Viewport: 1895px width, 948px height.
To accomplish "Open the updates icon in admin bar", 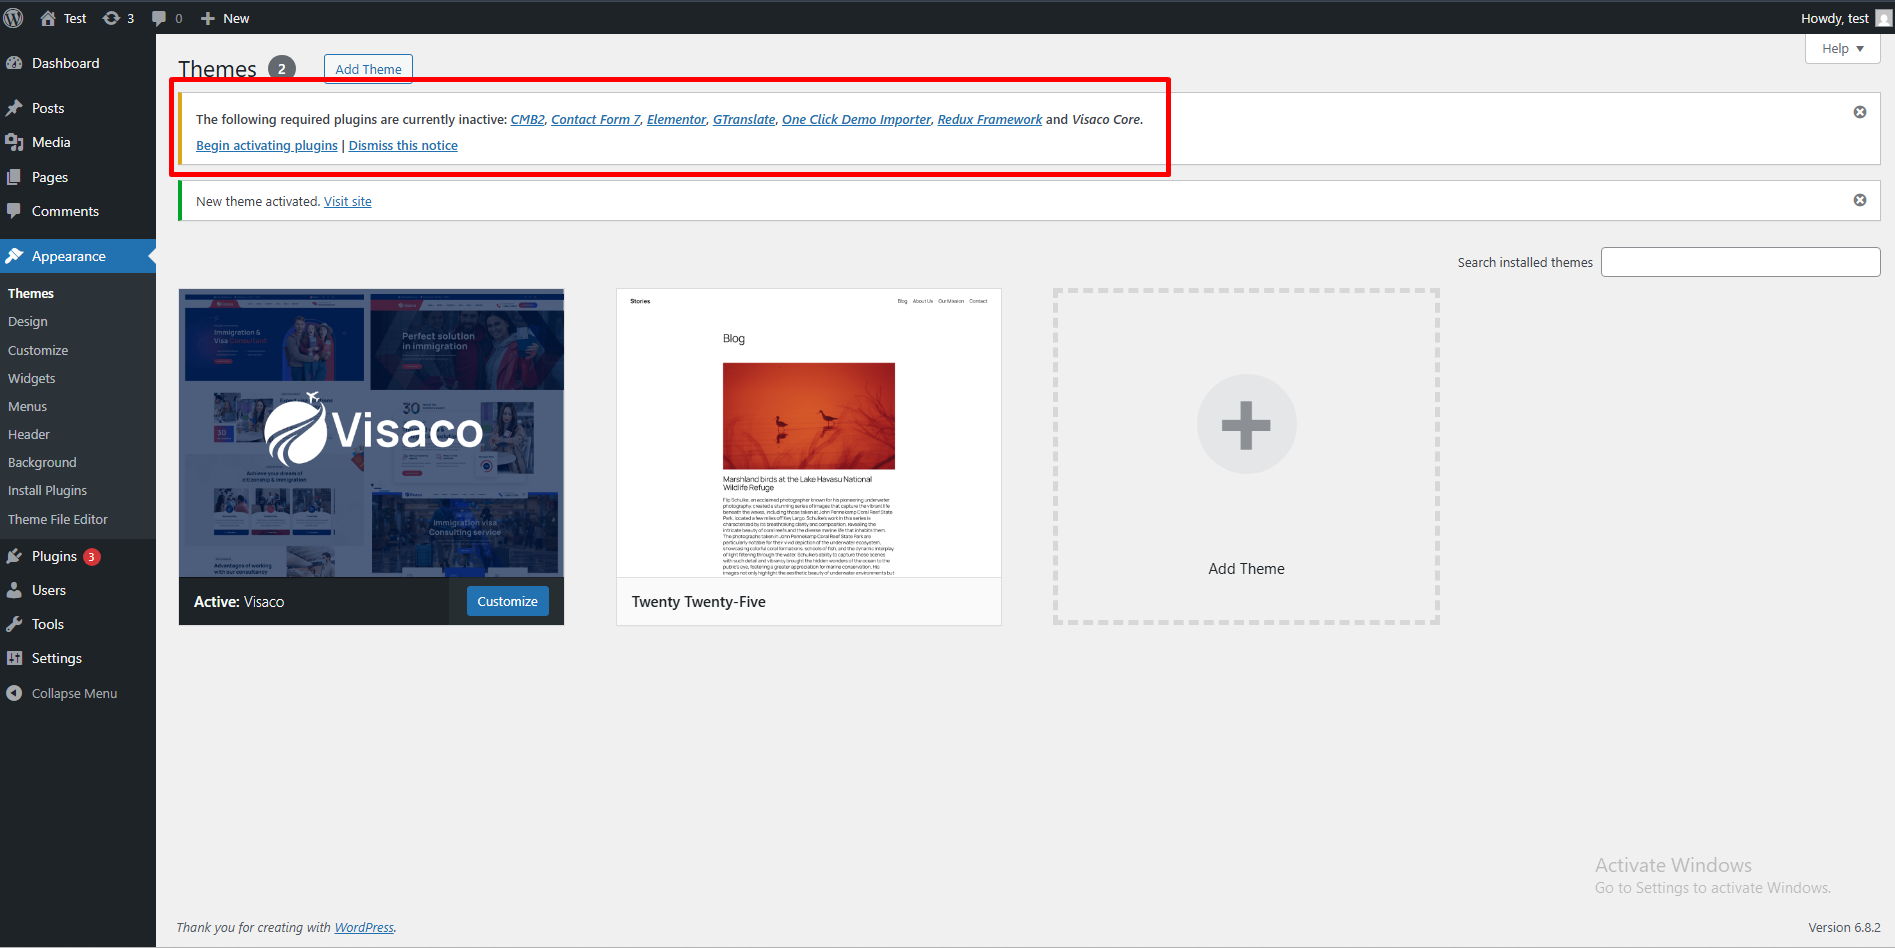I will [x=112, y=18].
